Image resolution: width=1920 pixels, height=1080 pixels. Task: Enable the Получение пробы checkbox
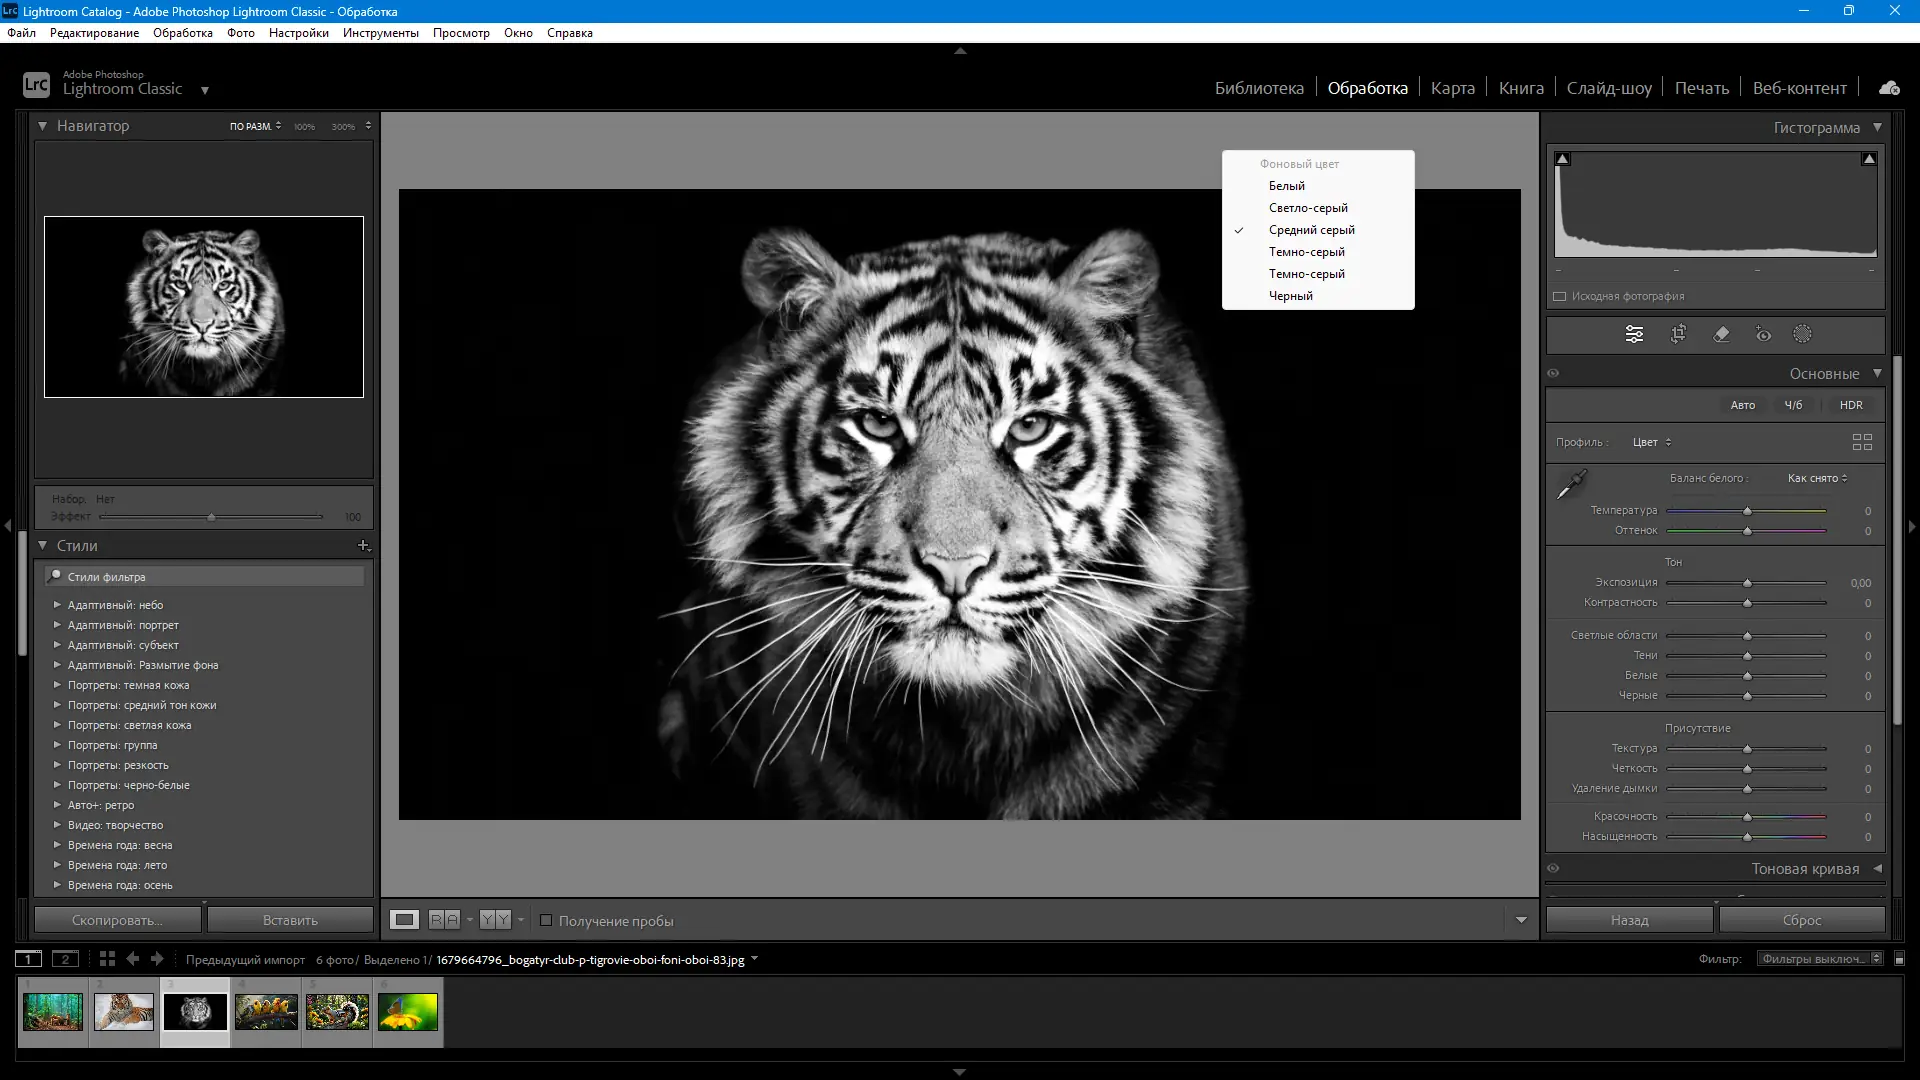(x=546, y=921)
